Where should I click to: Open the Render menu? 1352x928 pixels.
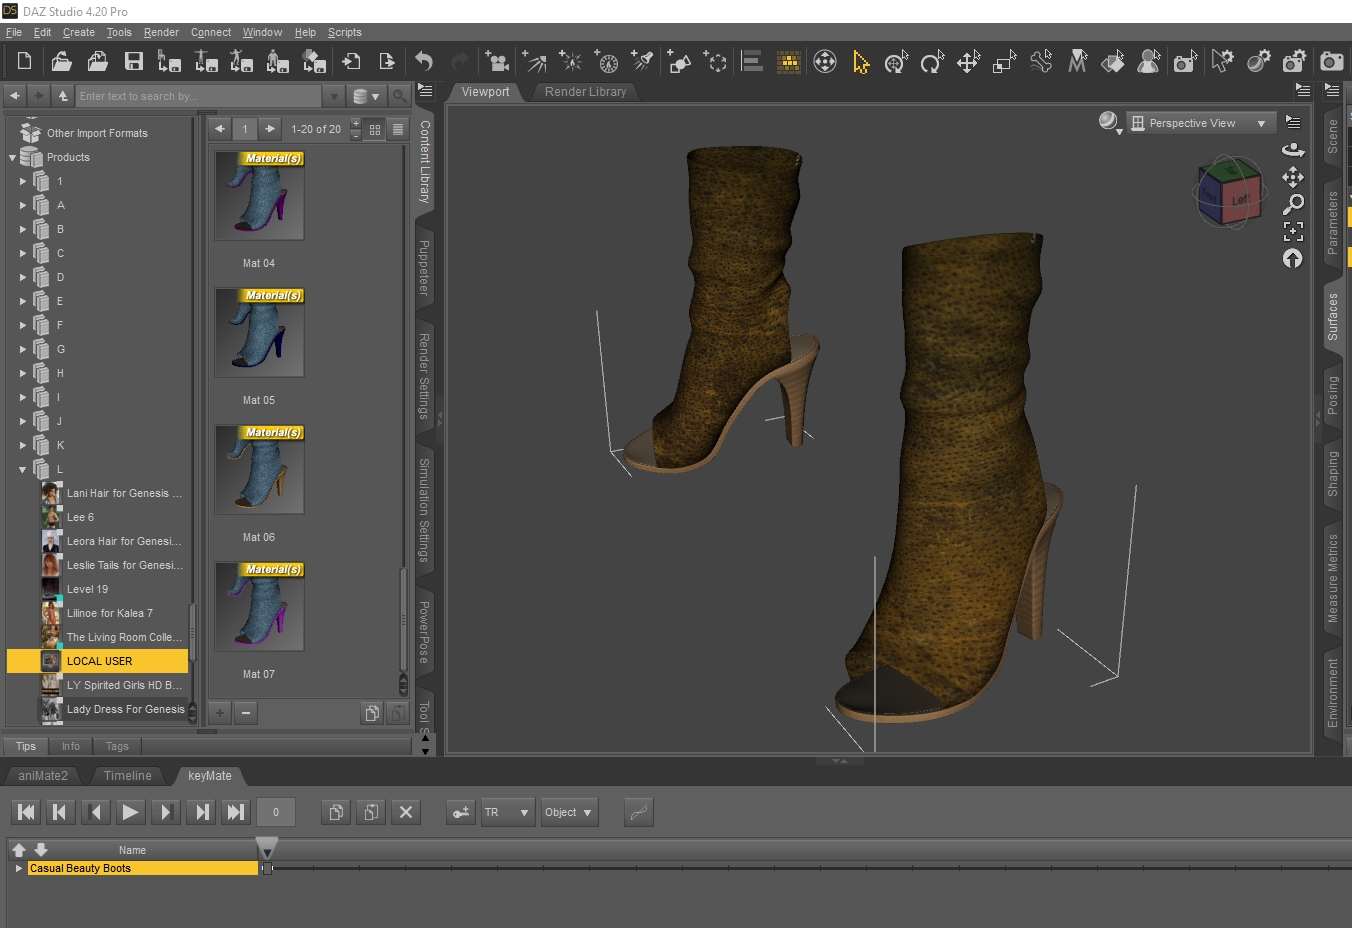(161, 32)
